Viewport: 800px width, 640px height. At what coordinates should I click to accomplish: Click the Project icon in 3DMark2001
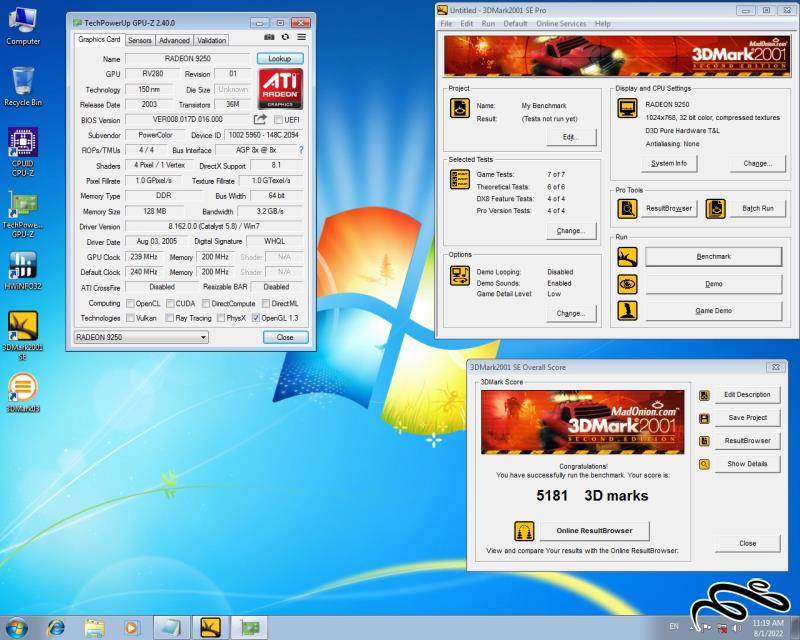pyautogui.click(x=460, y=108)
